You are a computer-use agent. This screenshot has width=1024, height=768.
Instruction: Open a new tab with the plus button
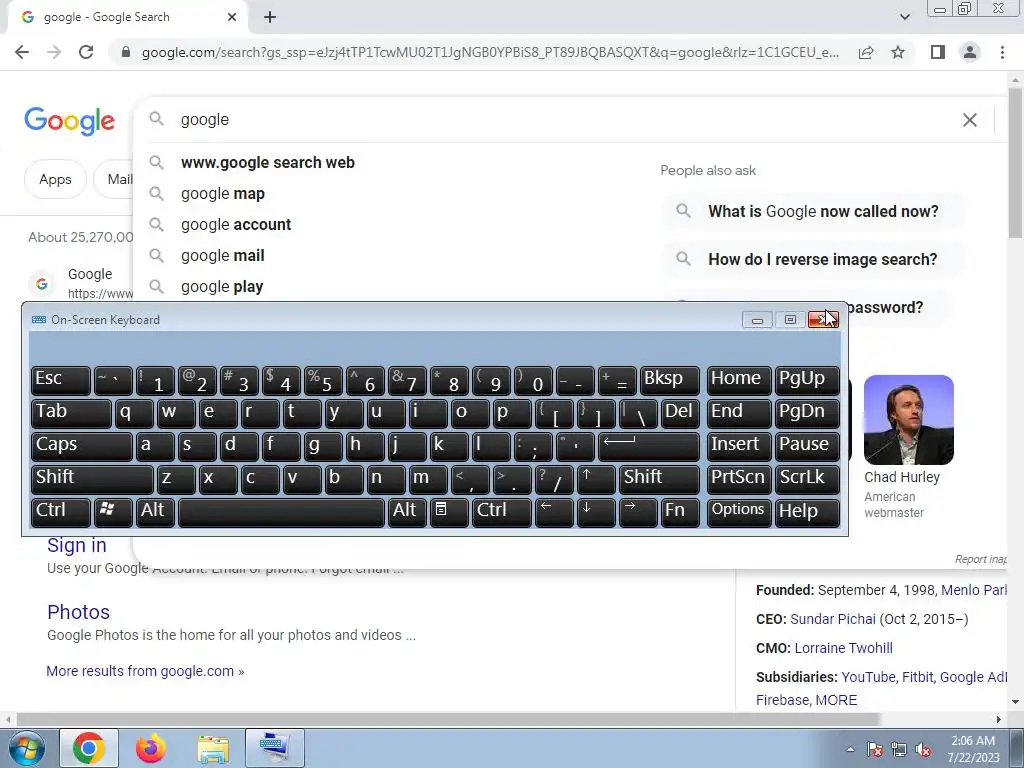coord(270,18)
